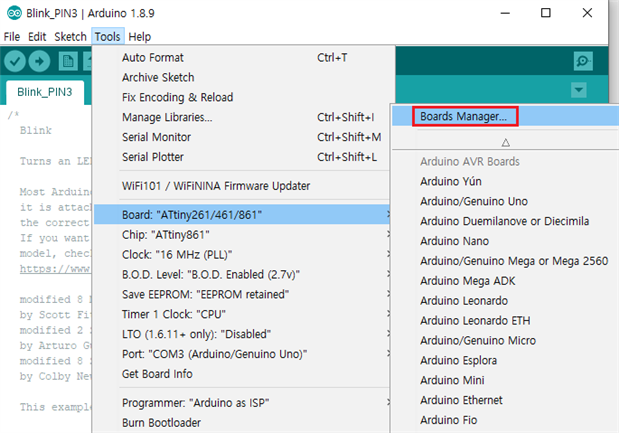Click the scroll-up triangle in boards list
Image resolution: width=619 pixels, height=433 pixels.
(x=506, y=142)
